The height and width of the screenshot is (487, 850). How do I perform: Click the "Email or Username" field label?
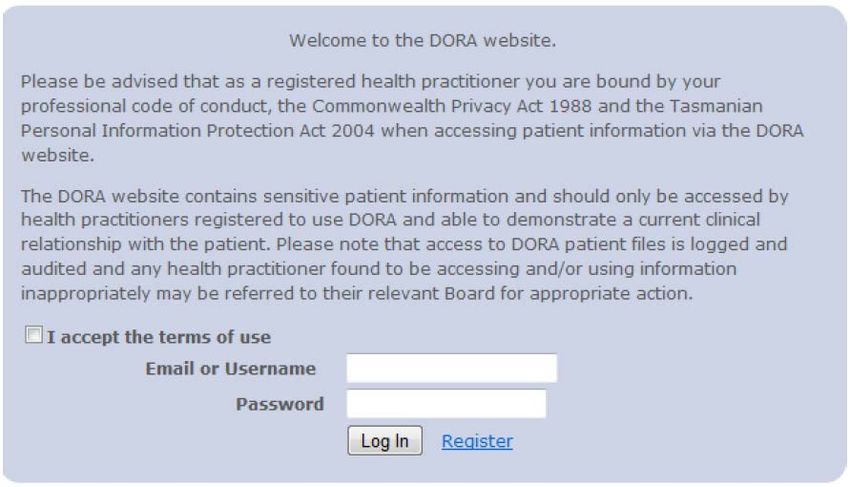[231, 369]
